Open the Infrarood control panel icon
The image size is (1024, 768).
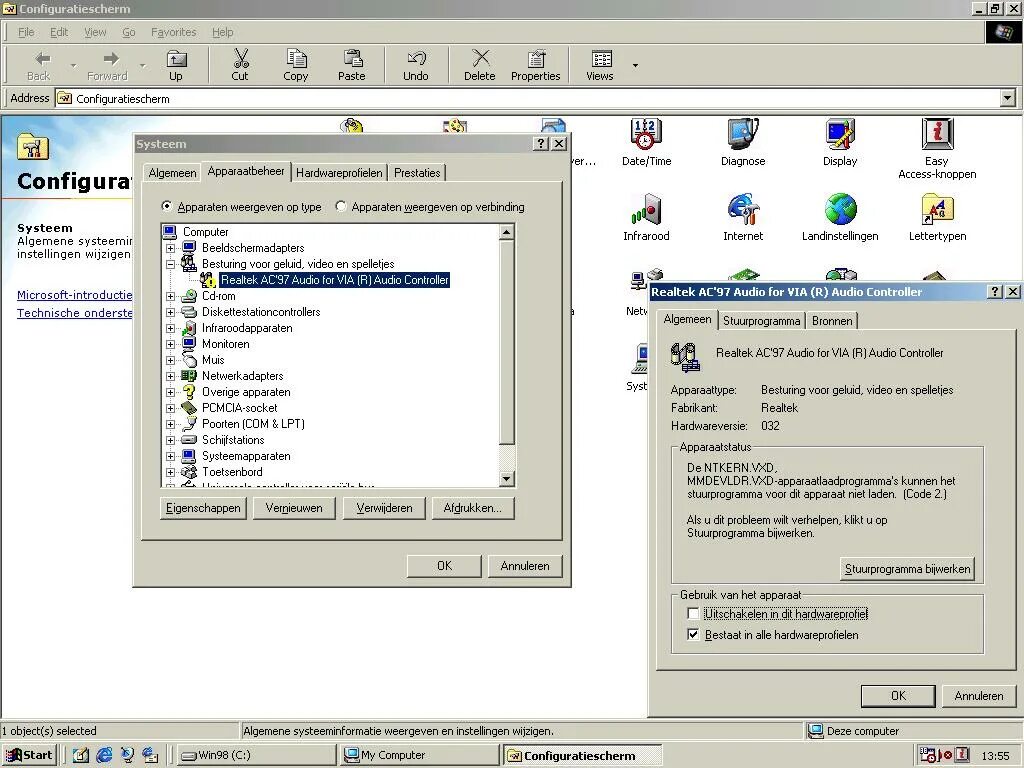(x=647, y=217)
